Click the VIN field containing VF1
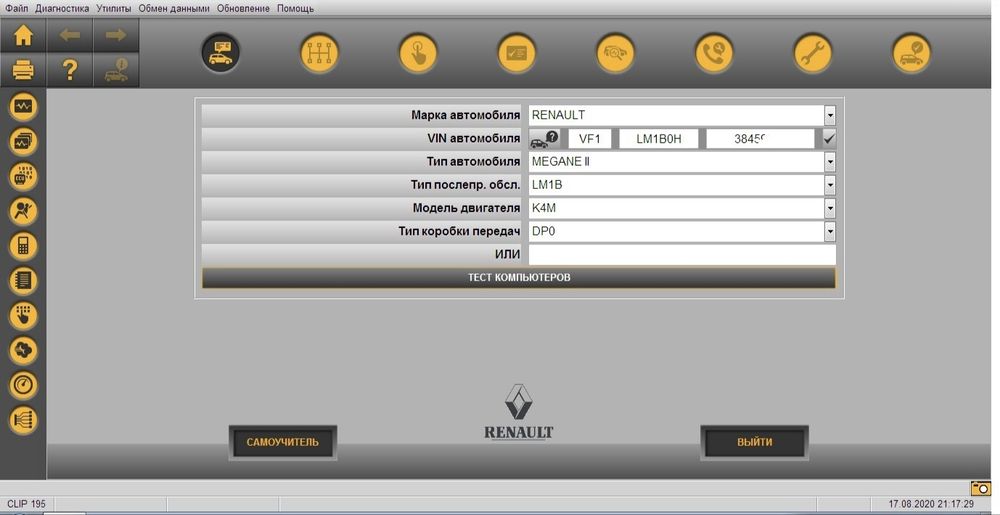This screenshot has height=515, width=1000. pos(590,139)
